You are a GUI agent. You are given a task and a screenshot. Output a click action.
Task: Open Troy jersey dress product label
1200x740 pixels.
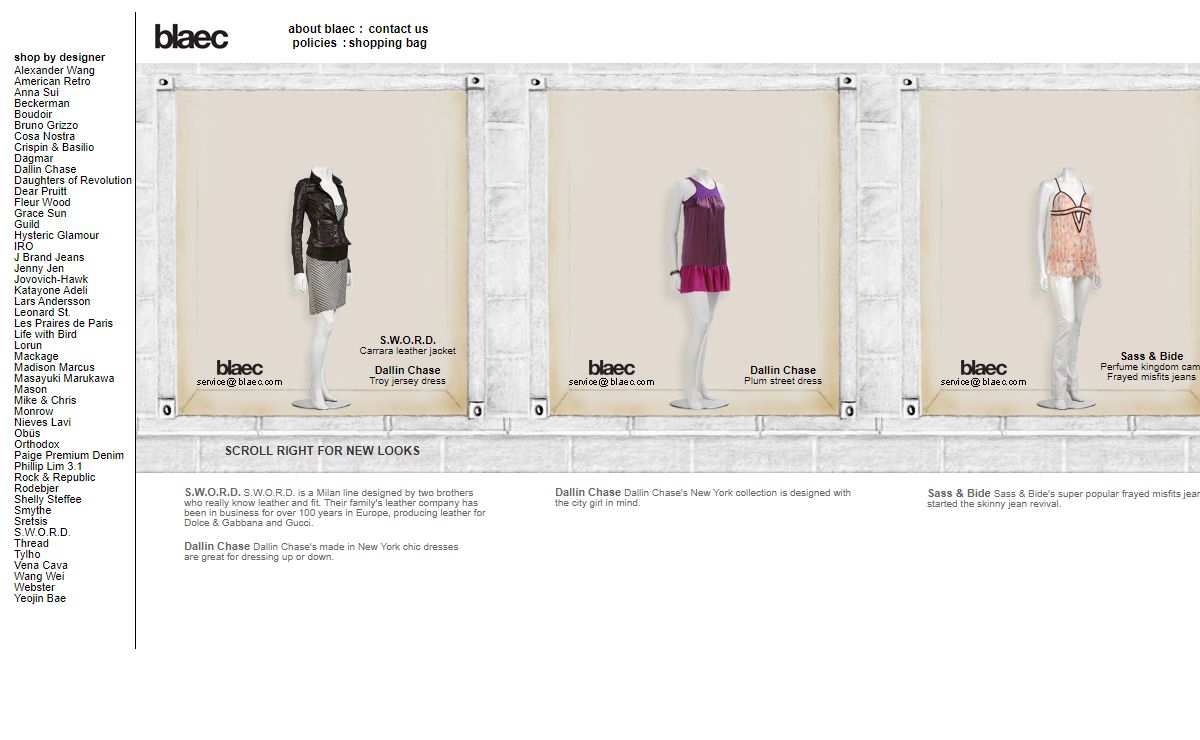[x=407, y=381]
